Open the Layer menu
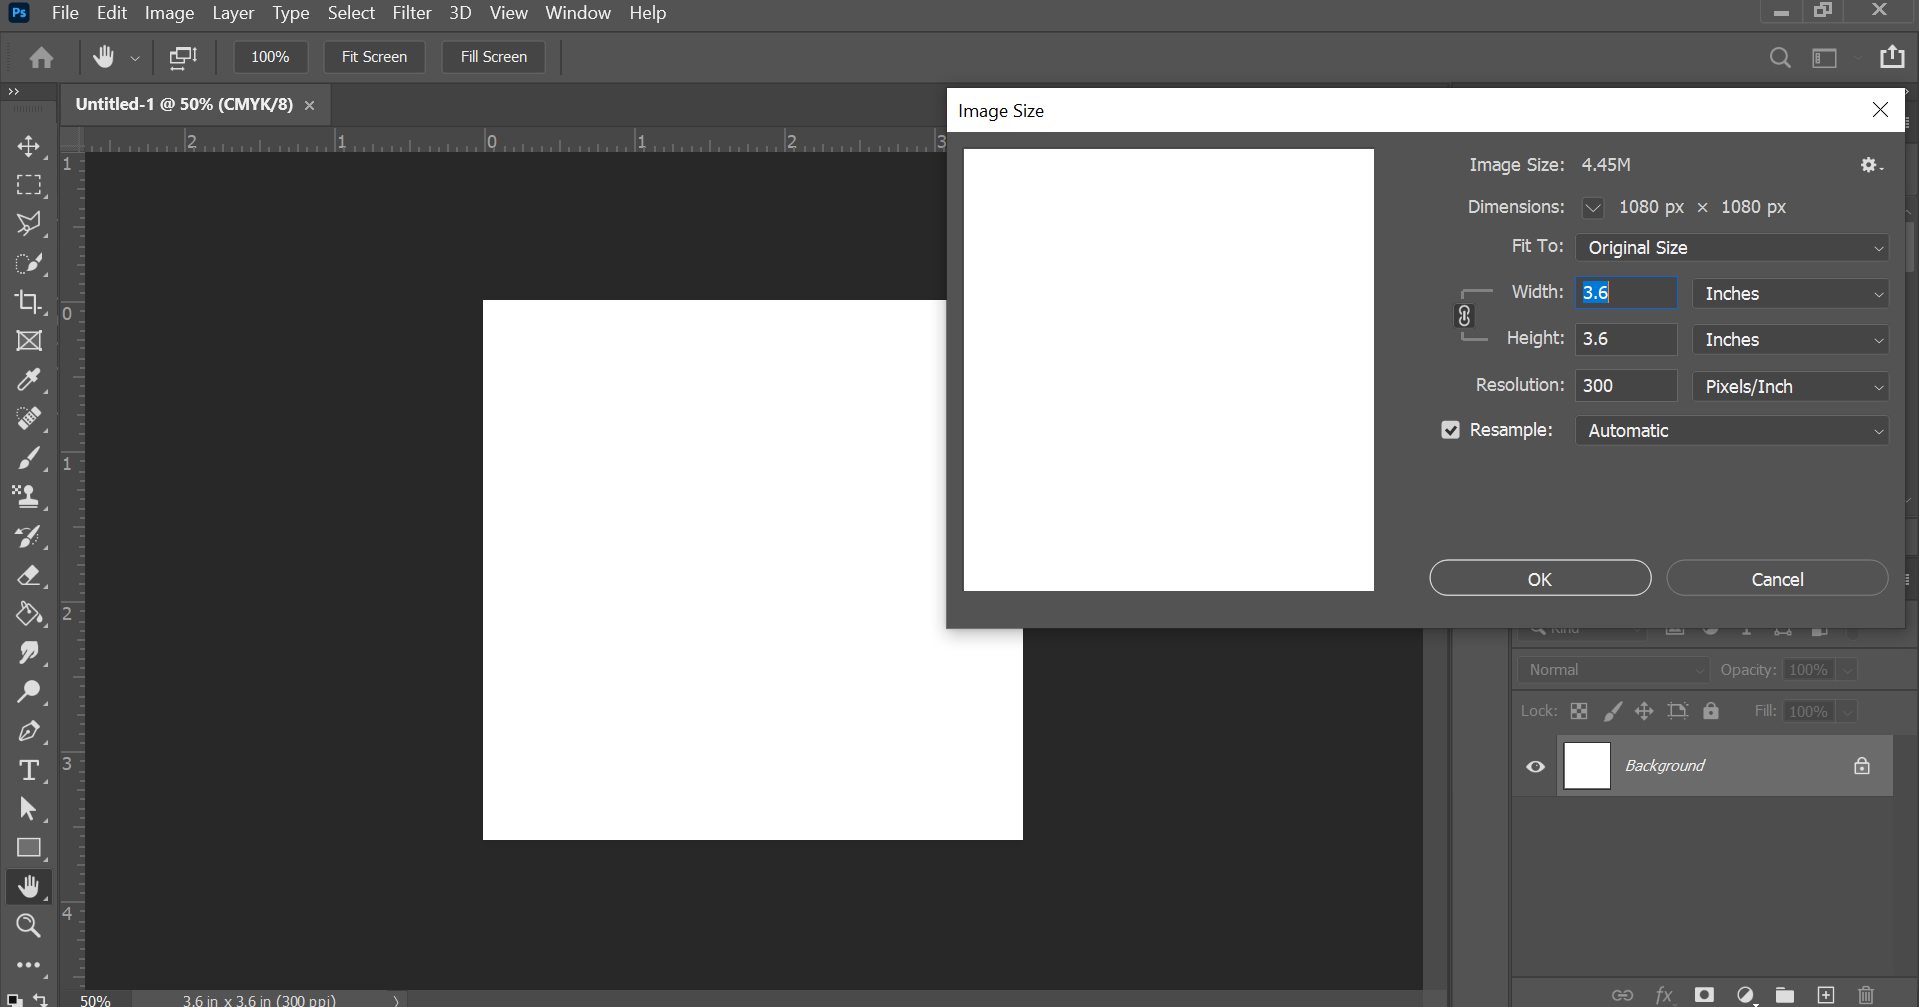 (x=233, y=13)
